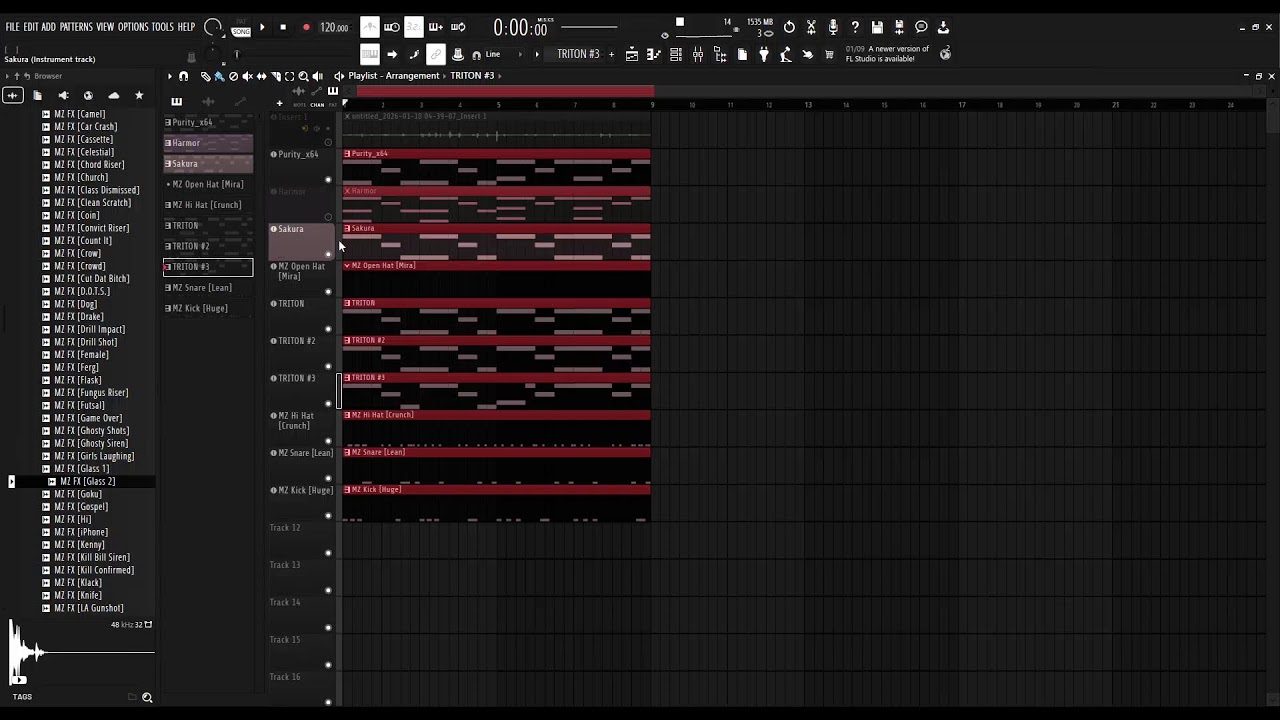The image size is (1280, 720).
Task: Open the project browser tree icon
Action: coord(720,54)
